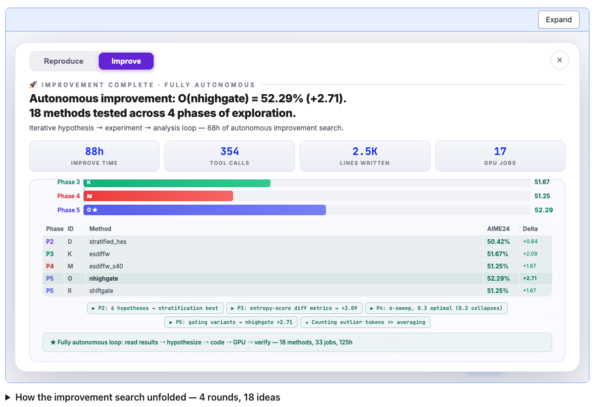Expand the P2: 6 hypotheses chip
Viewport: 600px width, 407px height.
[155, 308]
